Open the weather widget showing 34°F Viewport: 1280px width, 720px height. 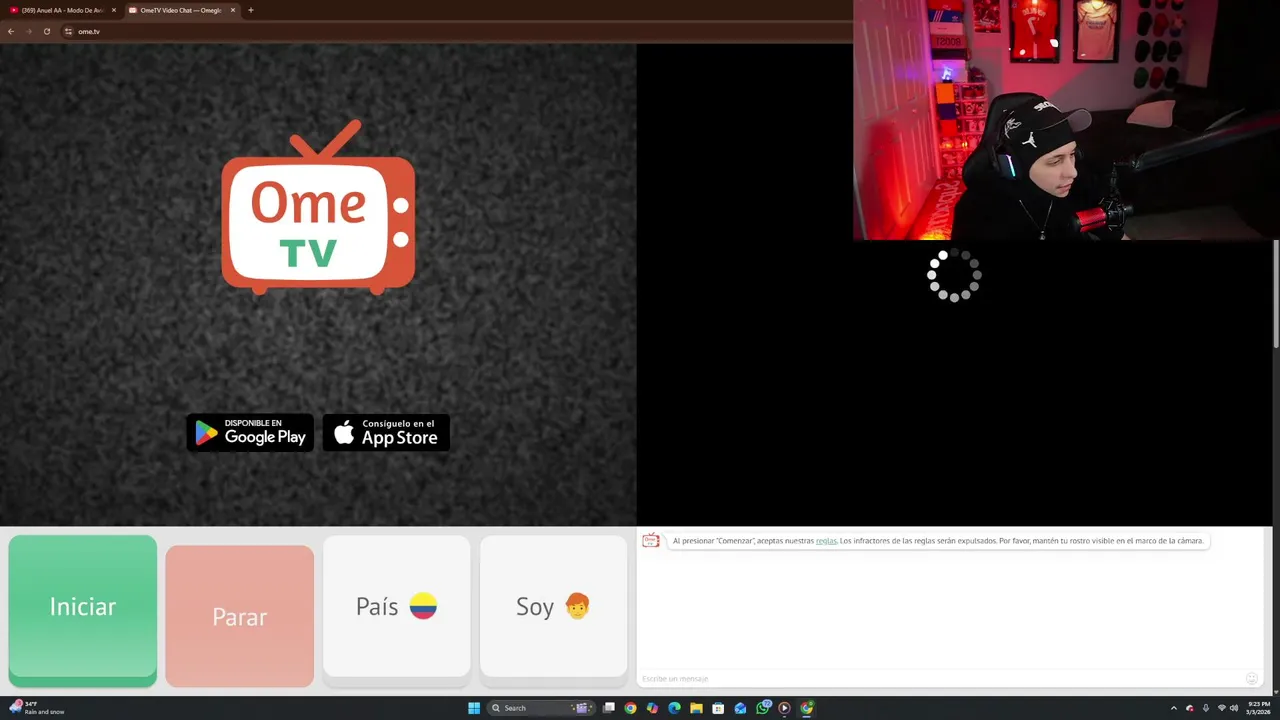tap(37, 708)
